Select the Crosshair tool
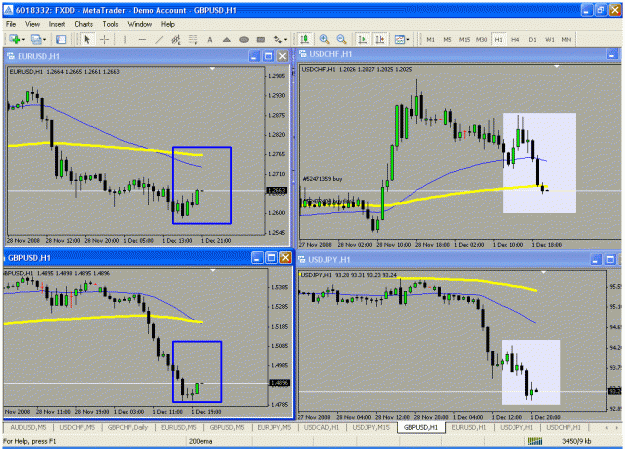This screenshot has width=625, height=449. coord(104,39)
